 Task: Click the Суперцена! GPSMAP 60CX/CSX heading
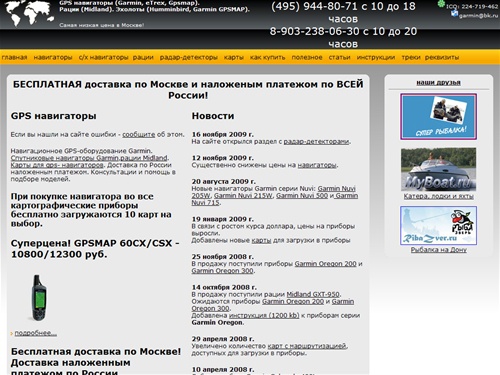point(95,249)
